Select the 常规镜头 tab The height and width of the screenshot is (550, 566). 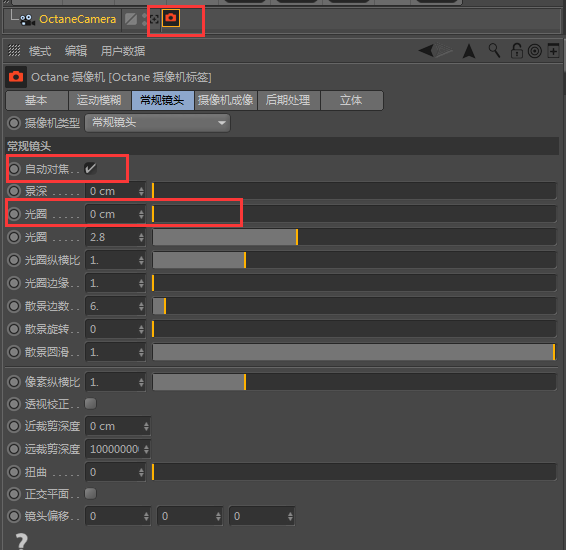[162, 100]
